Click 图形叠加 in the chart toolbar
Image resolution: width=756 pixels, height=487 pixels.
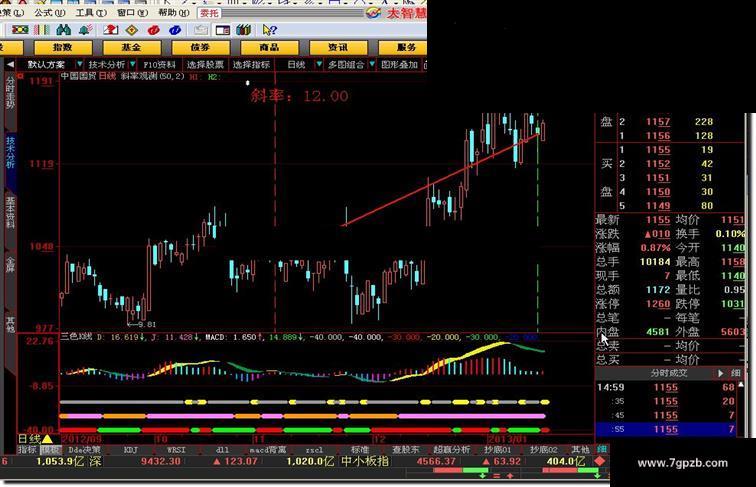(x=399, y=64)
